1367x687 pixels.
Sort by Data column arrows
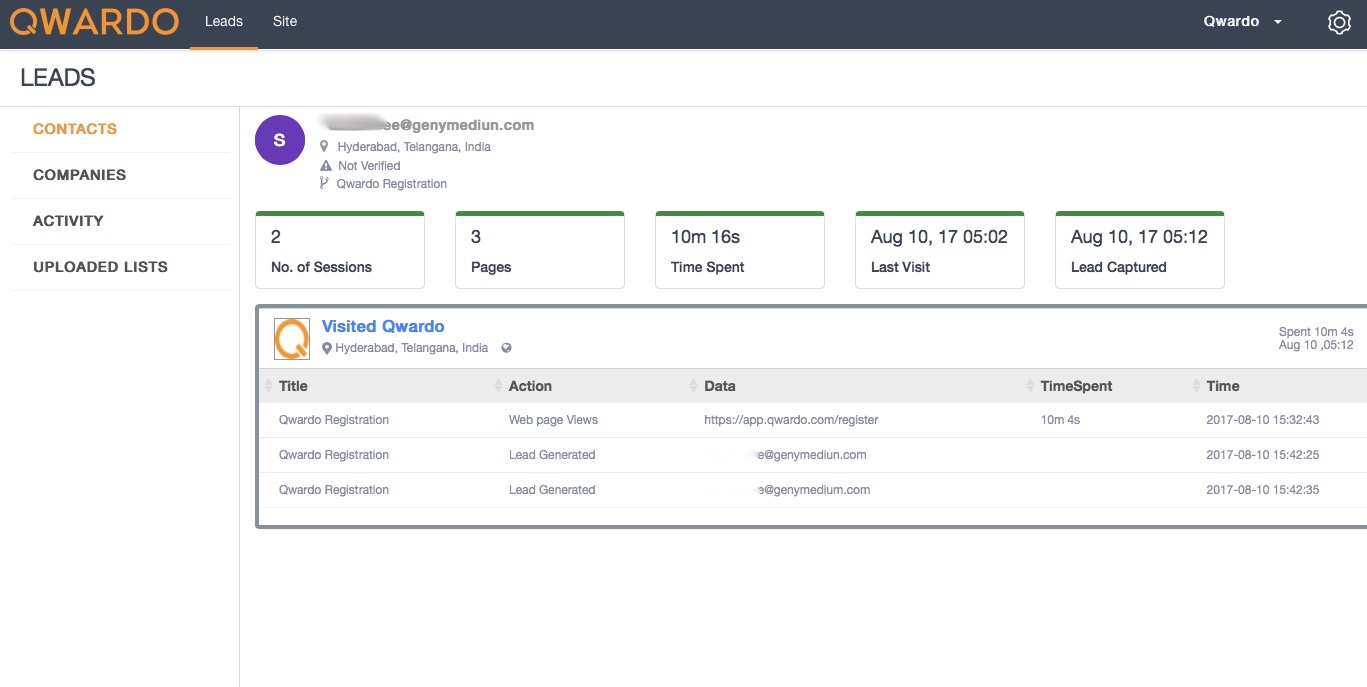[694, 386]
